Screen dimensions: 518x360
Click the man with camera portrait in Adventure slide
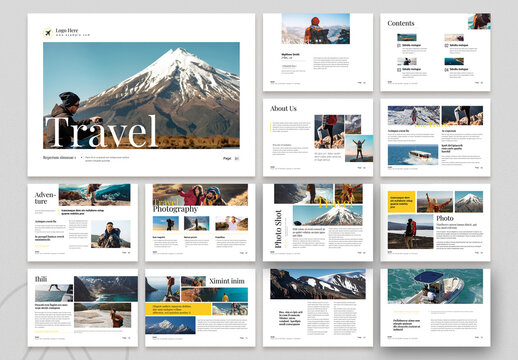[111, 234]
